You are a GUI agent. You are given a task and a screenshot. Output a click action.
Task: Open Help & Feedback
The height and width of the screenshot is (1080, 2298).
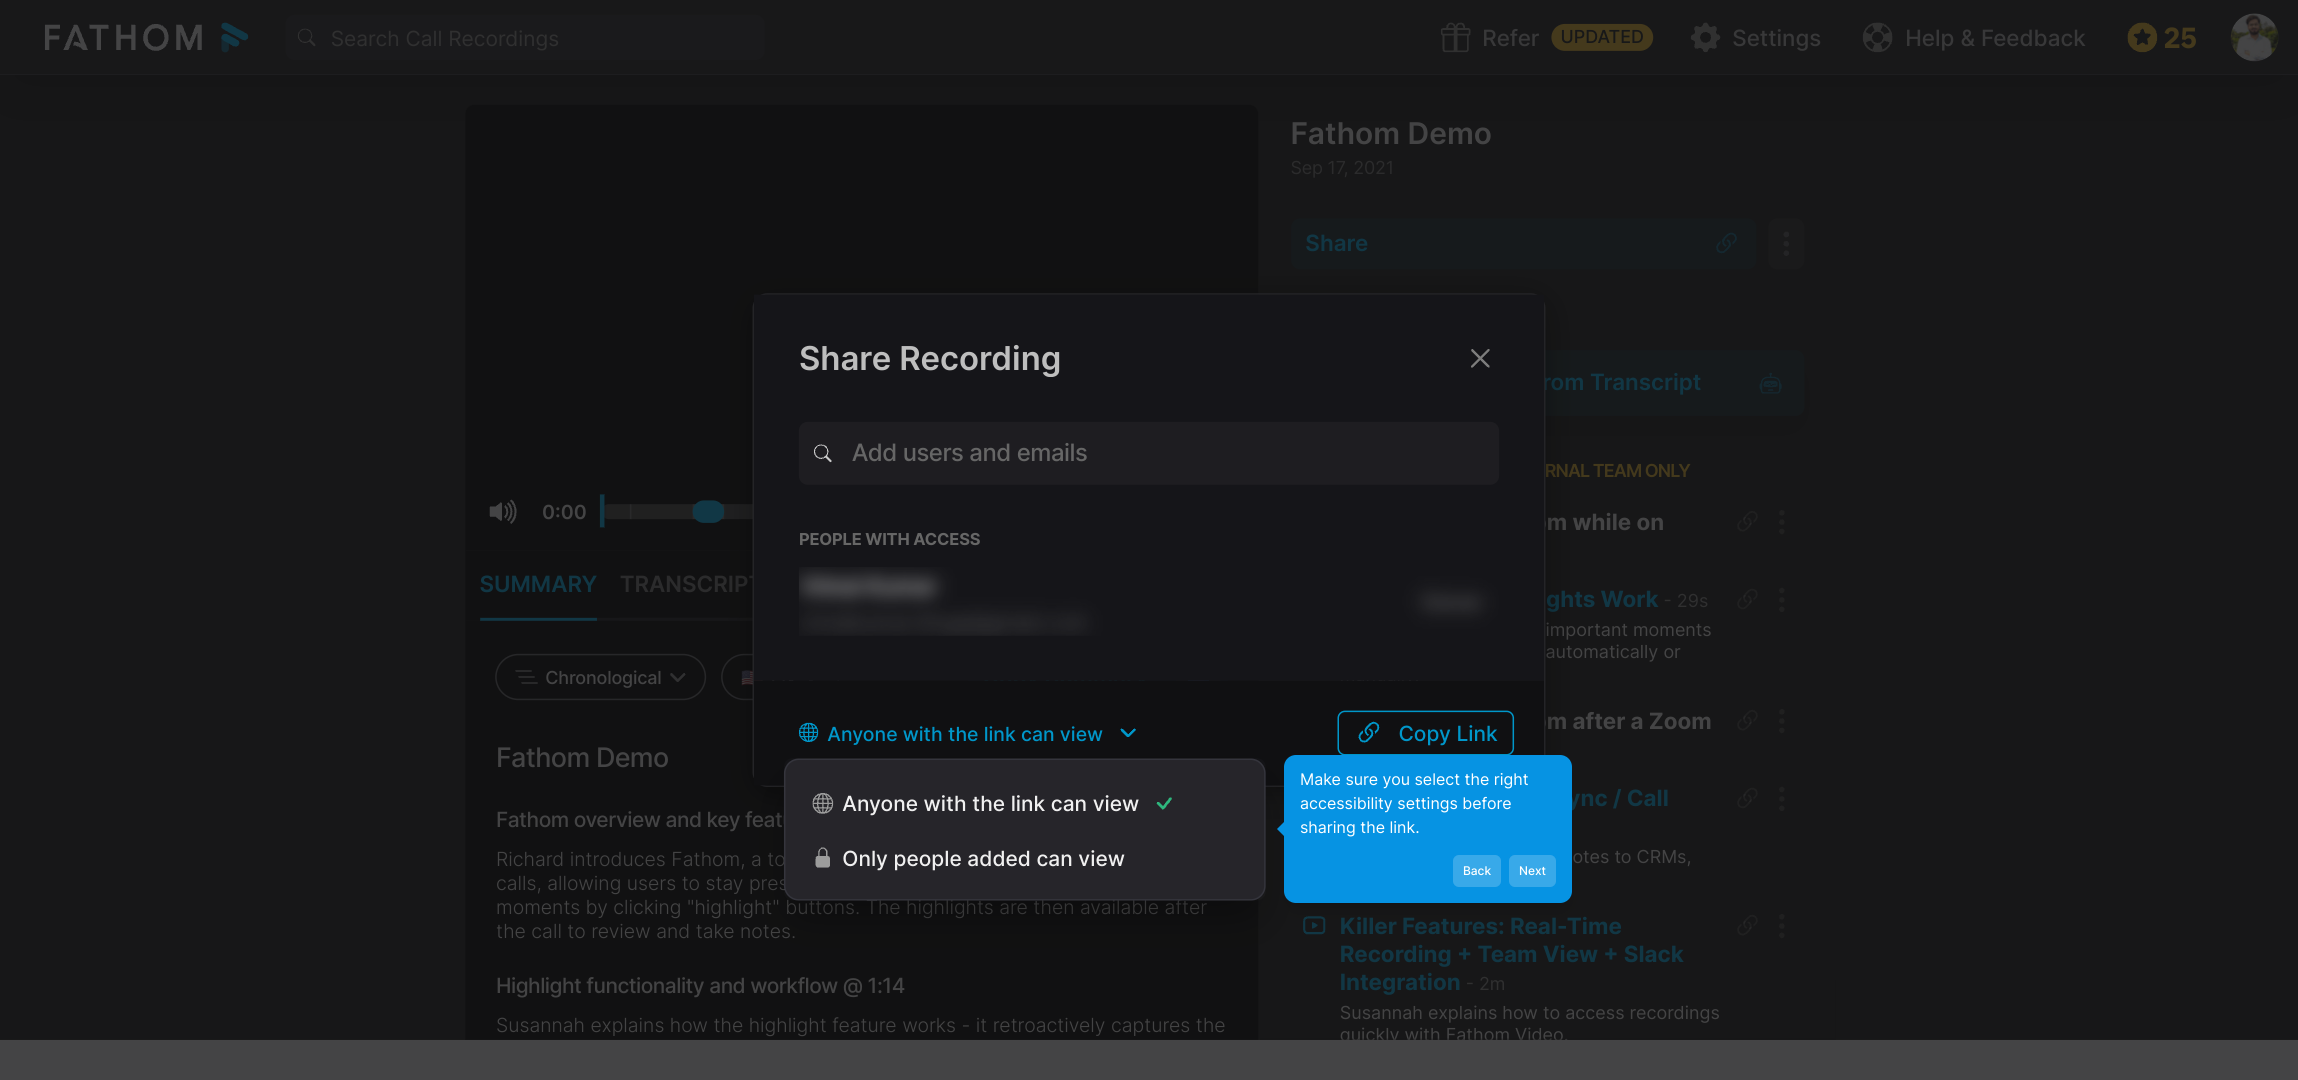(x=1995, y=38)
